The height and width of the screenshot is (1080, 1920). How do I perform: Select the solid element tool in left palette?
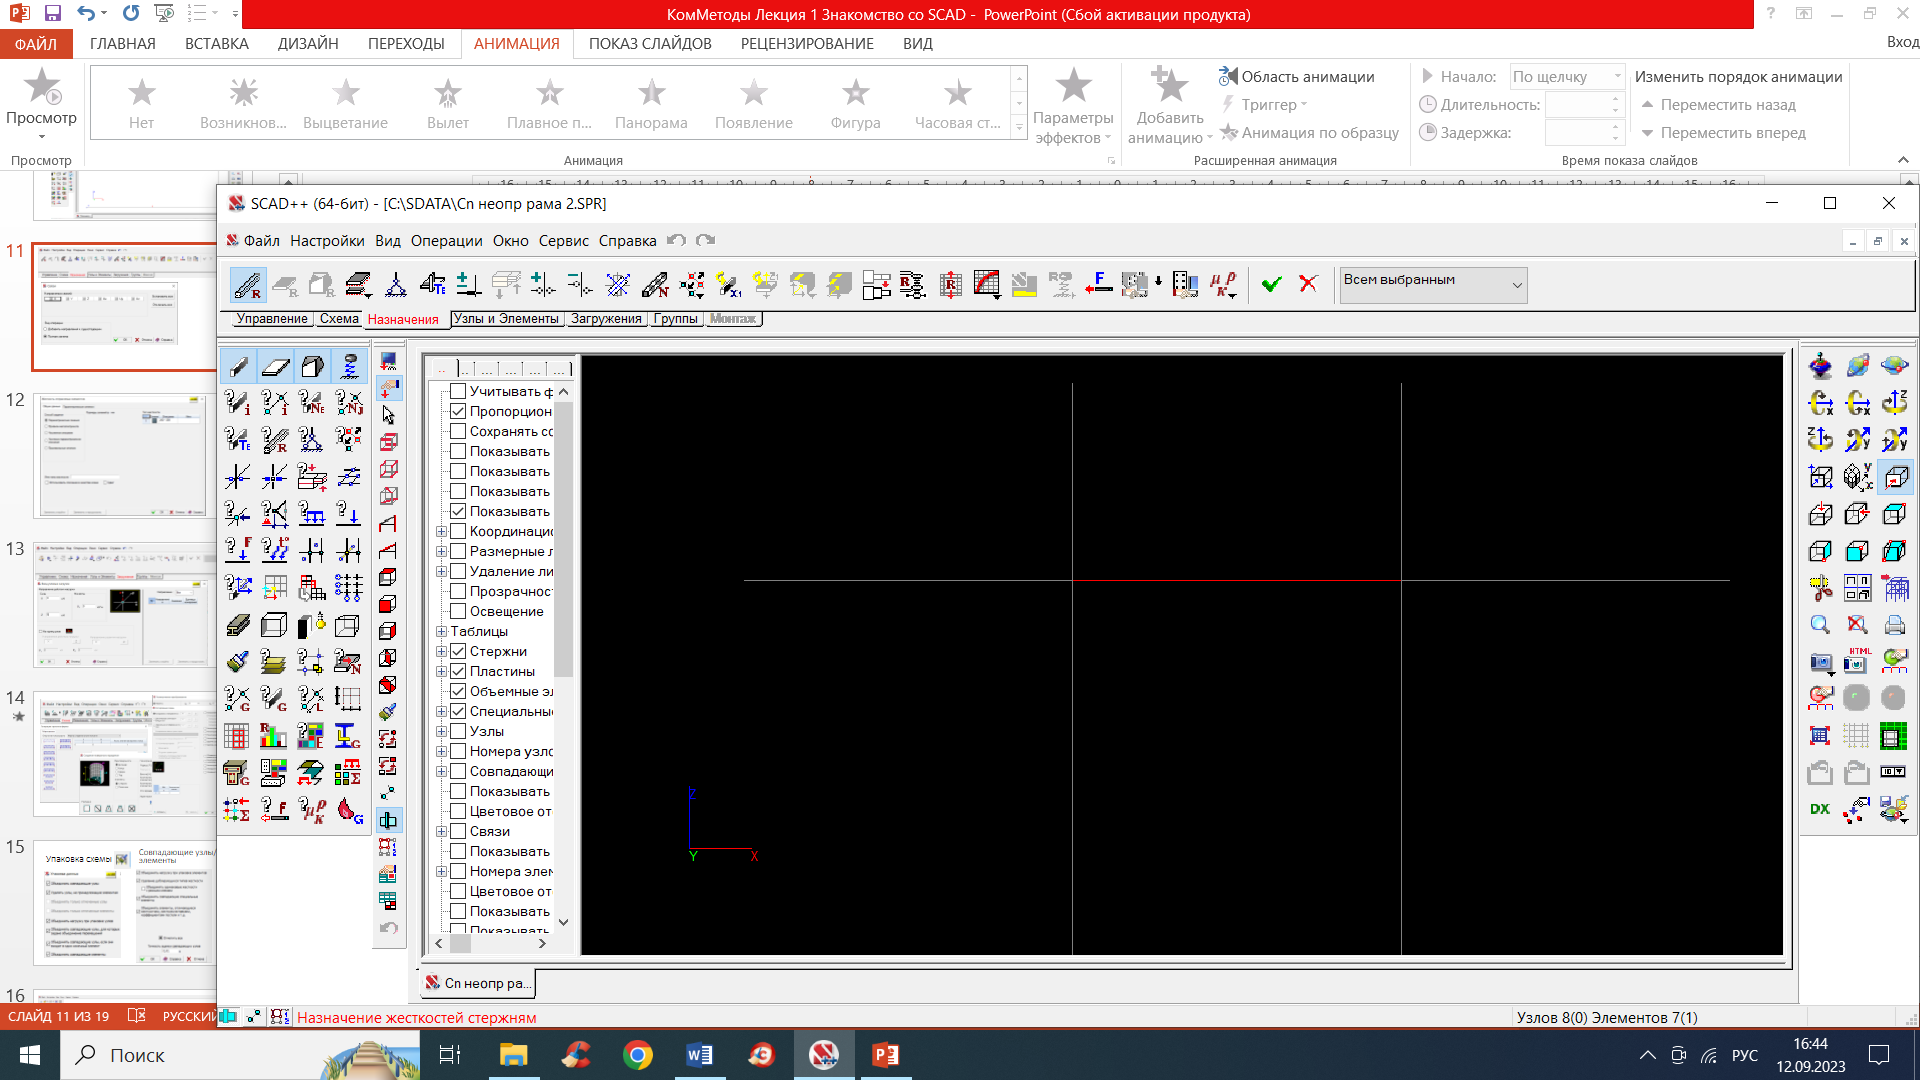tap(312, 367)
